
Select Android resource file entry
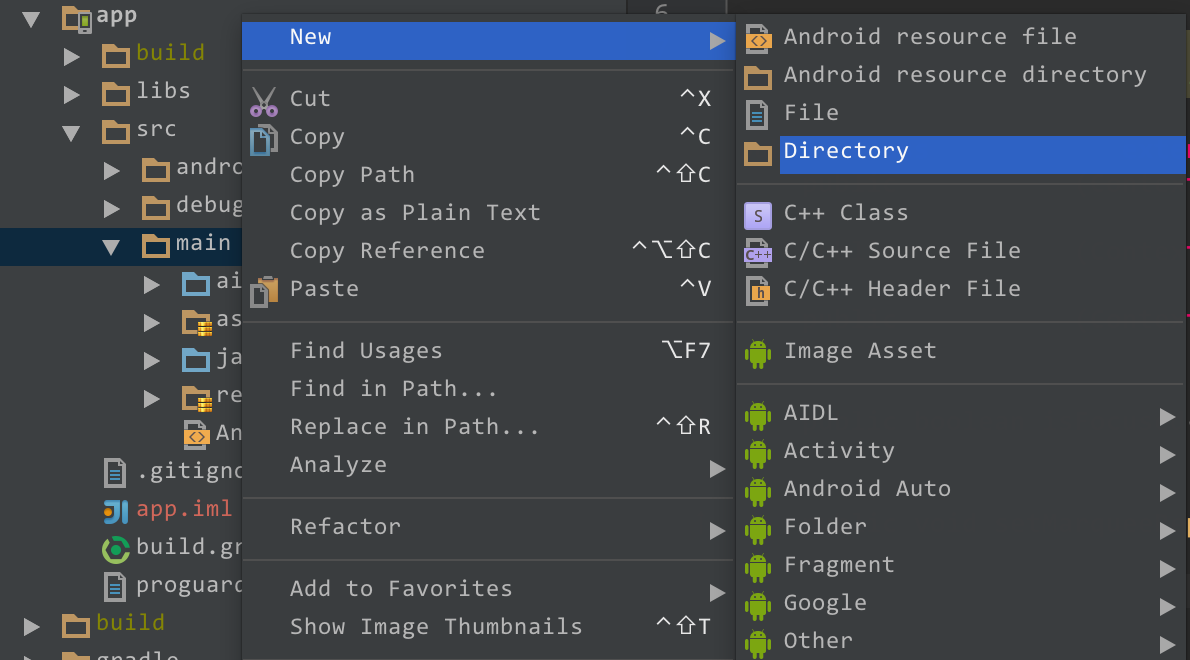(962, 37)
